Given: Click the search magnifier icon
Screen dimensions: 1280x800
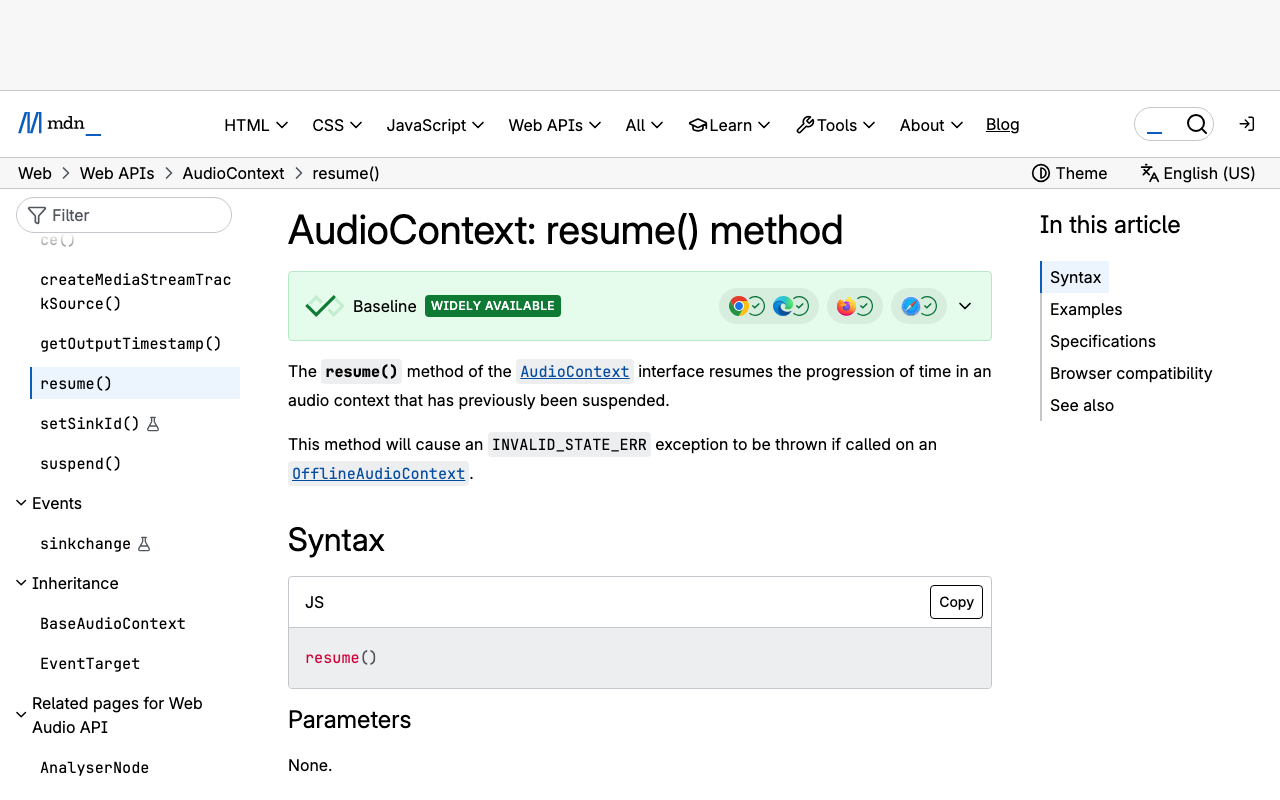Looking at the screenshot, I should tap(1196, 124).
